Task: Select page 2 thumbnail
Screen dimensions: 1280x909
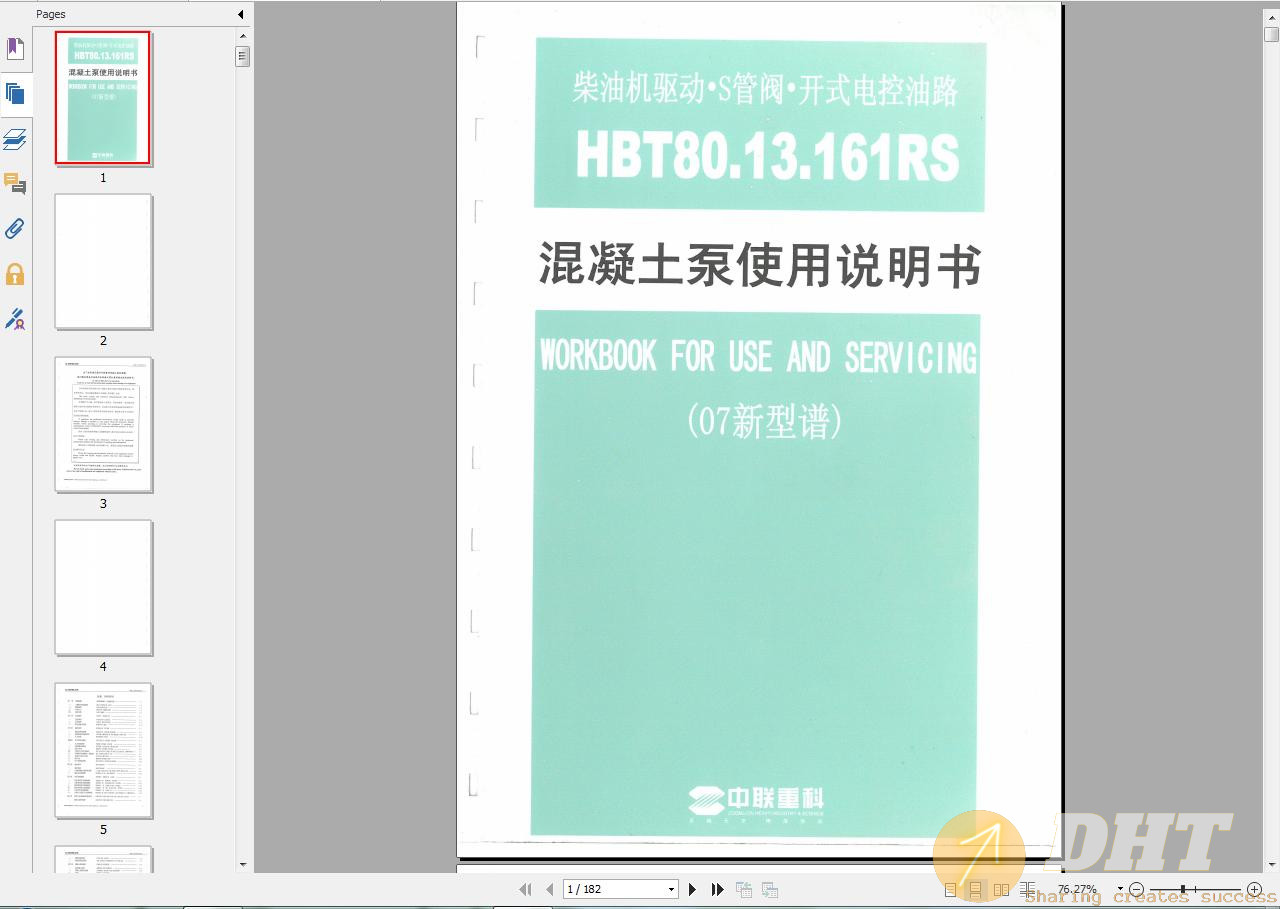Action: pyautogui.click(x=103, y=261)
